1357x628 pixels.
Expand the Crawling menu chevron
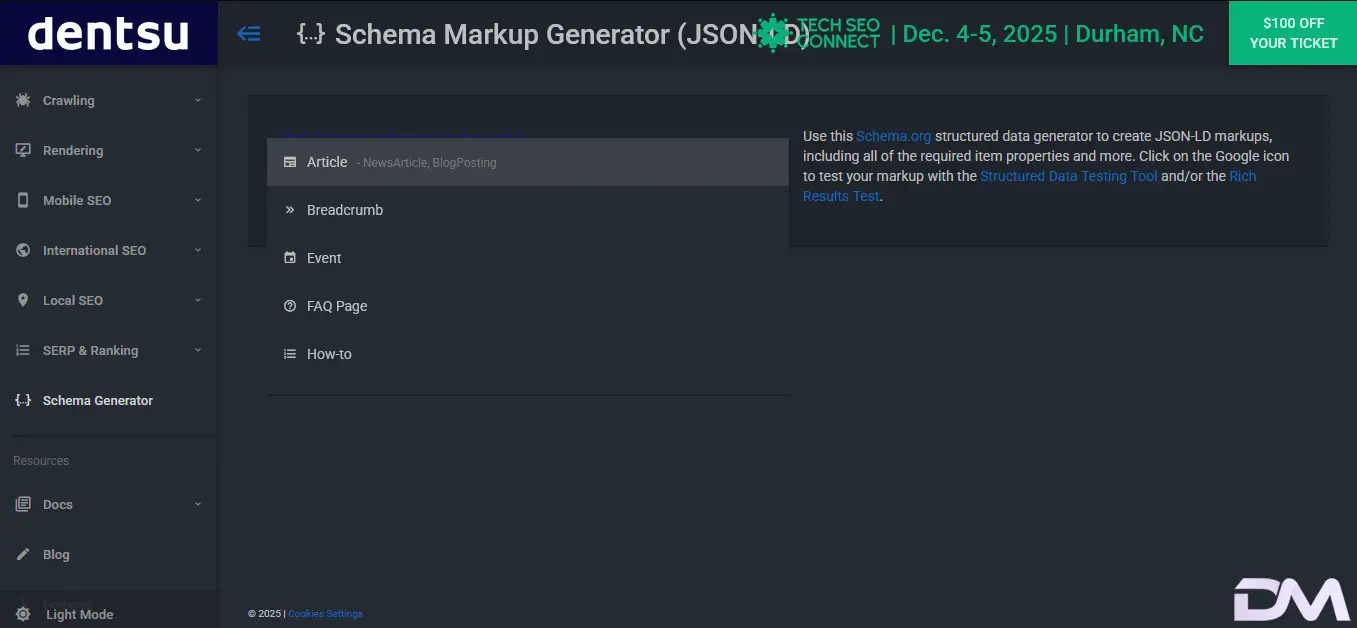(198, 100)
